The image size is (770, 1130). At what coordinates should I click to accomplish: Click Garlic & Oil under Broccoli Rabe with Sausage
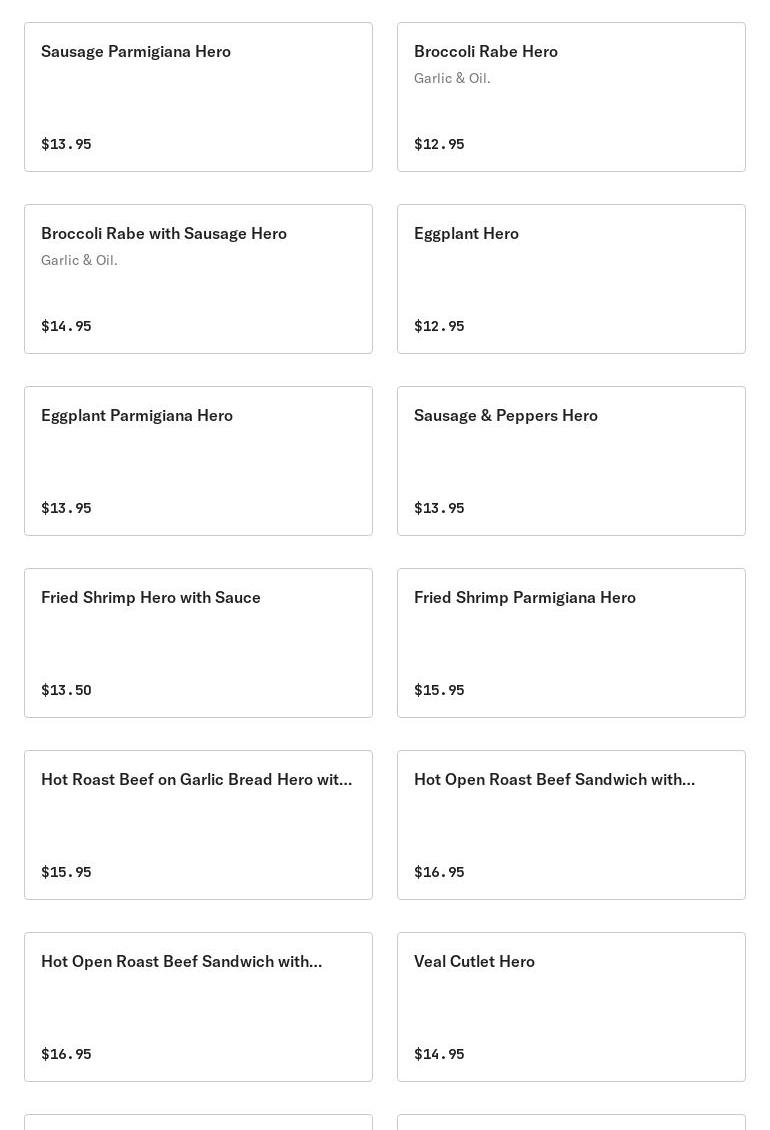(79, 260)
